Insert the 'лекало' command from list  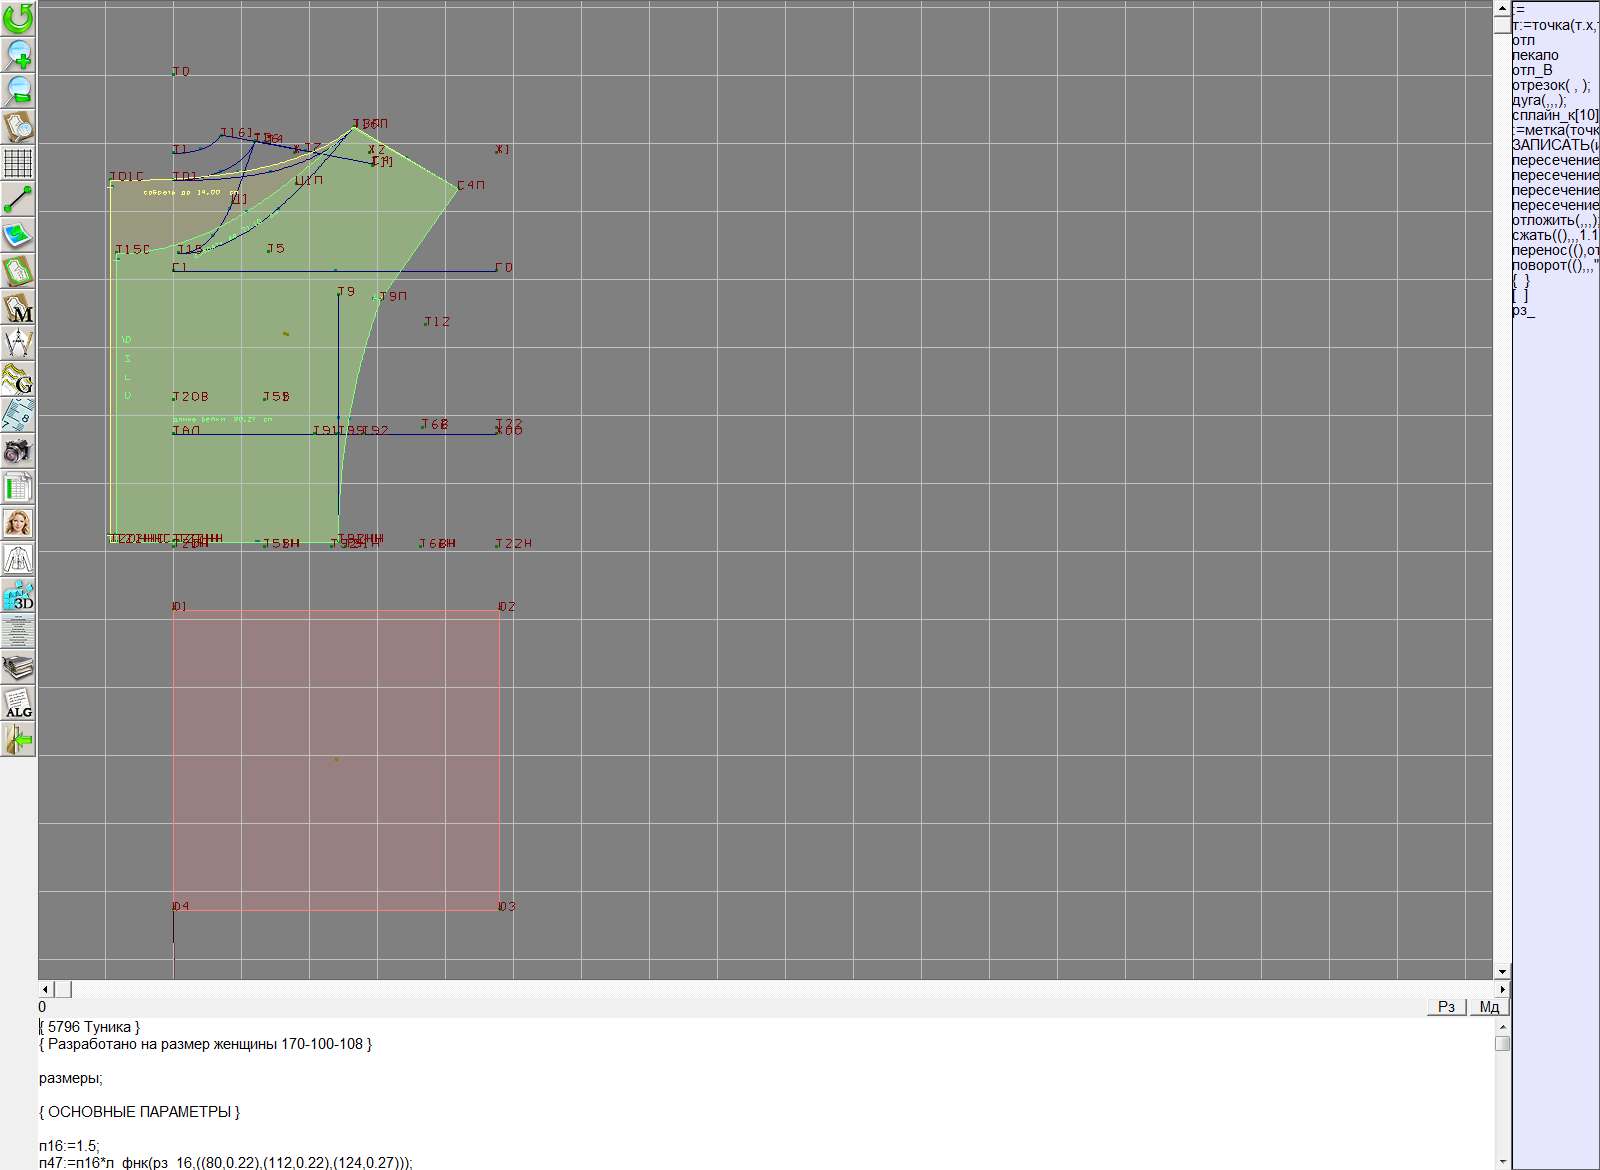click(1535, 55)
